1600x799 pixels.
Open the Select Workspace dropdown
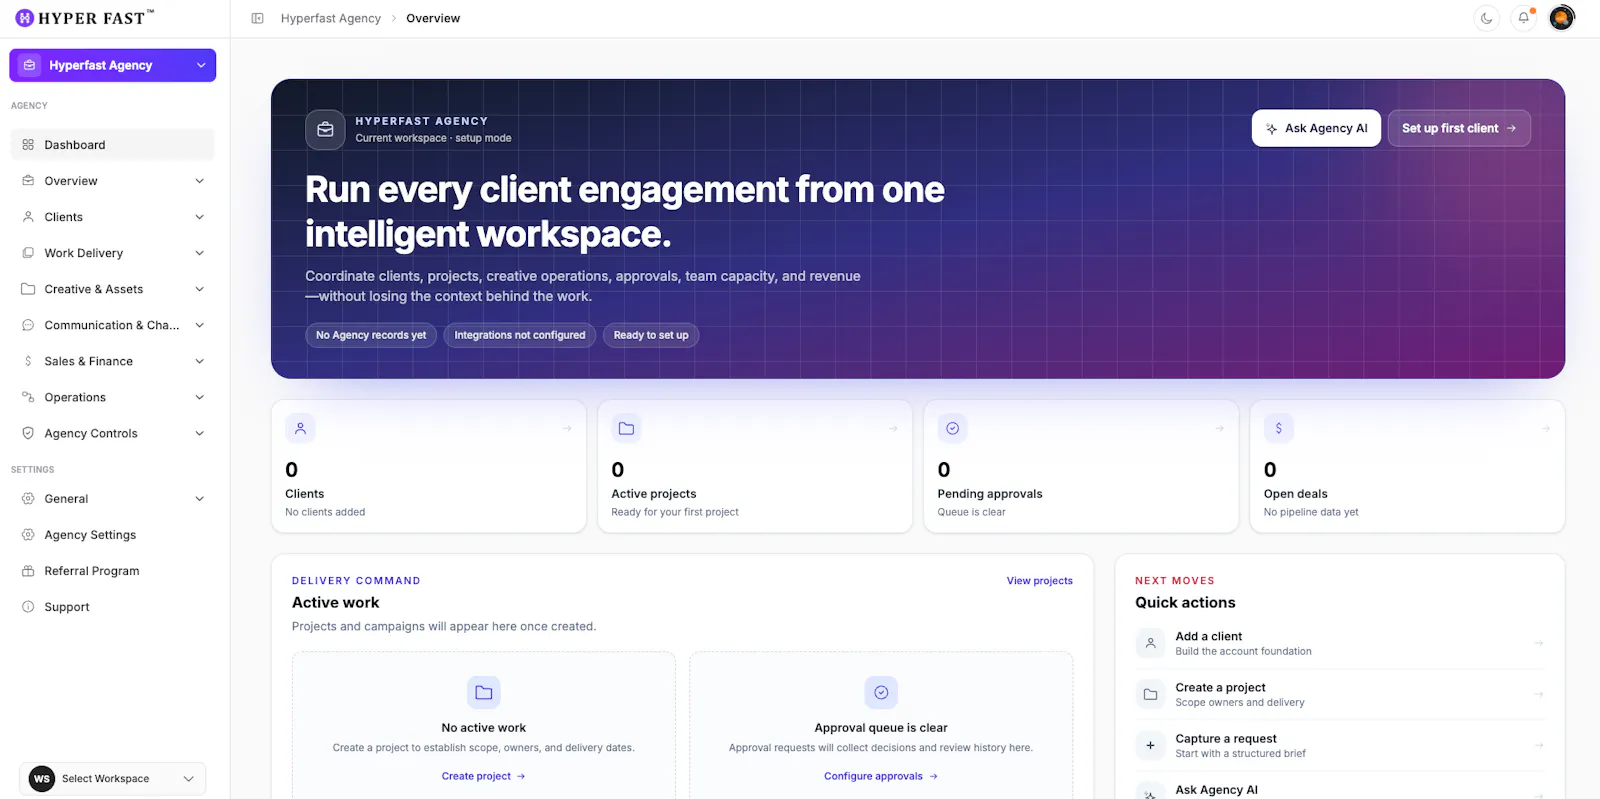(113, 779)
